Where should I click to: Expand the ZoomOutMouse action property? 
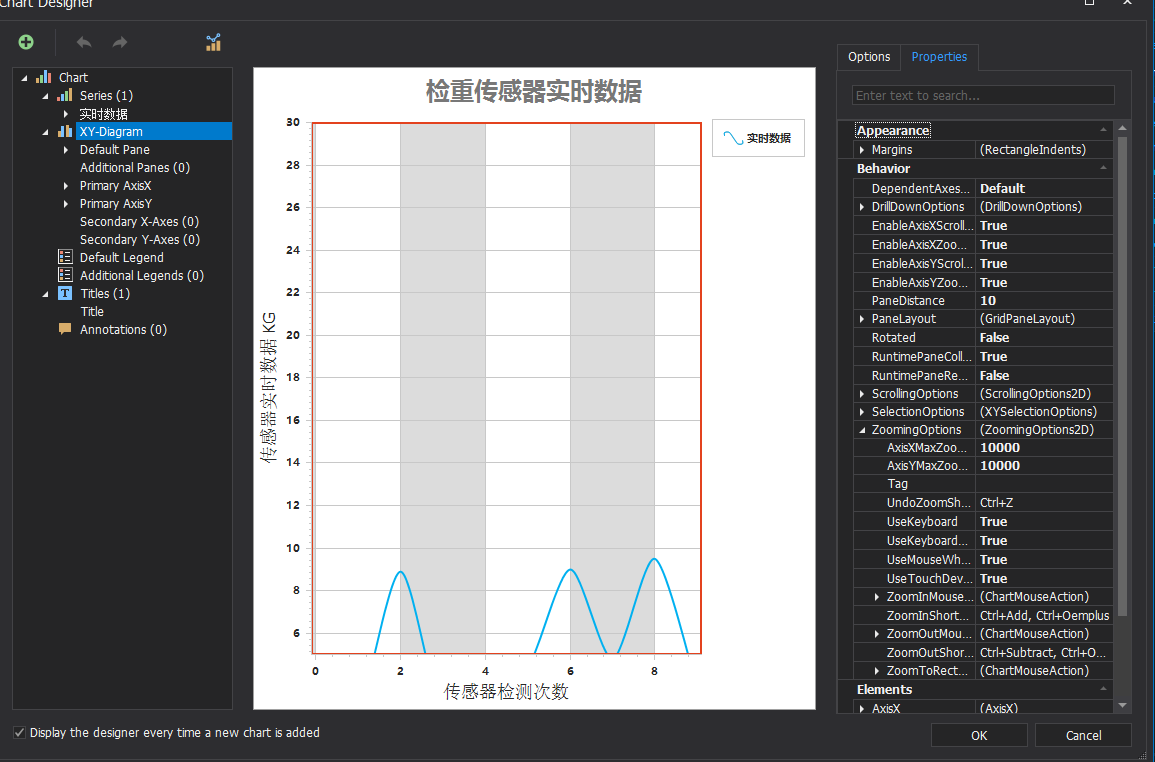[x=877, y=633]
